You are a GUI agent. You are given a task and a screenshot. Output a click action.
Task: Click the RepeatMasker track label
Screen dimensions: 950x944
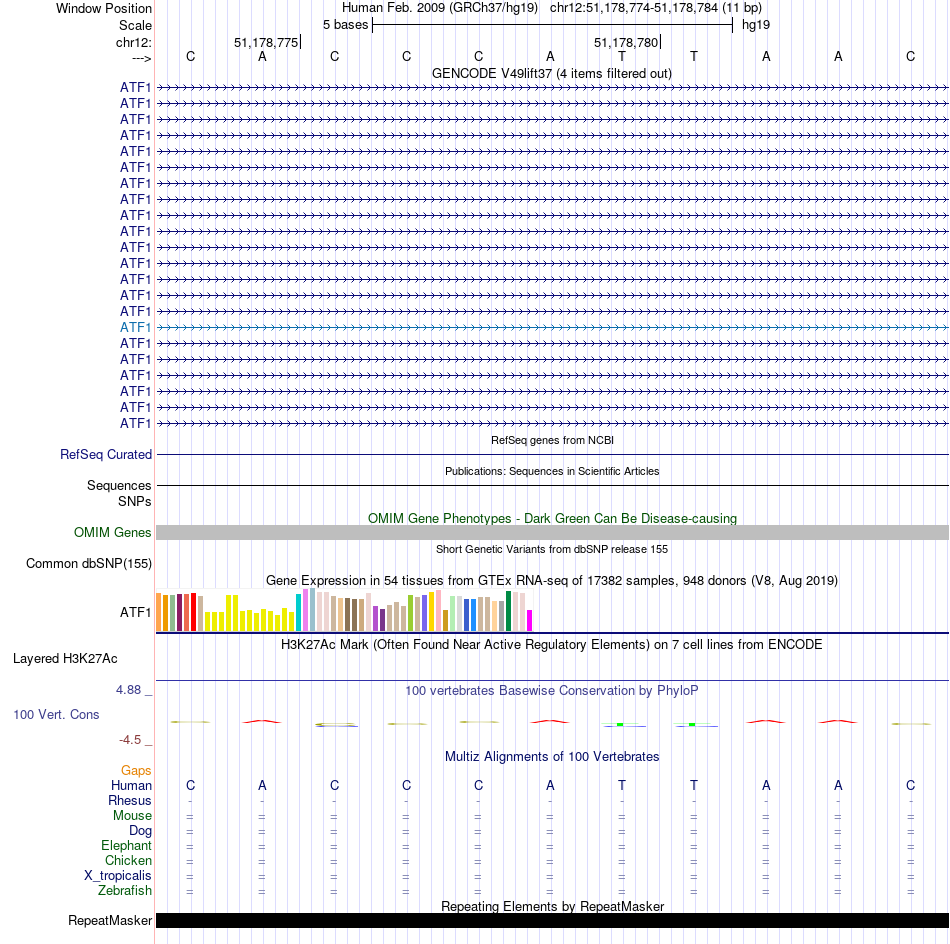click(110, 920)
